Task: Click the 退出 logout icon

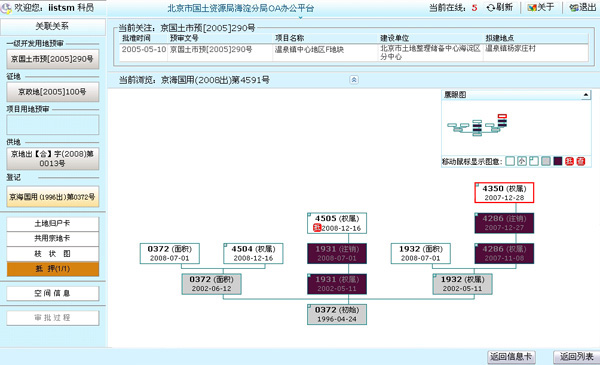Action: click(574, 8)
